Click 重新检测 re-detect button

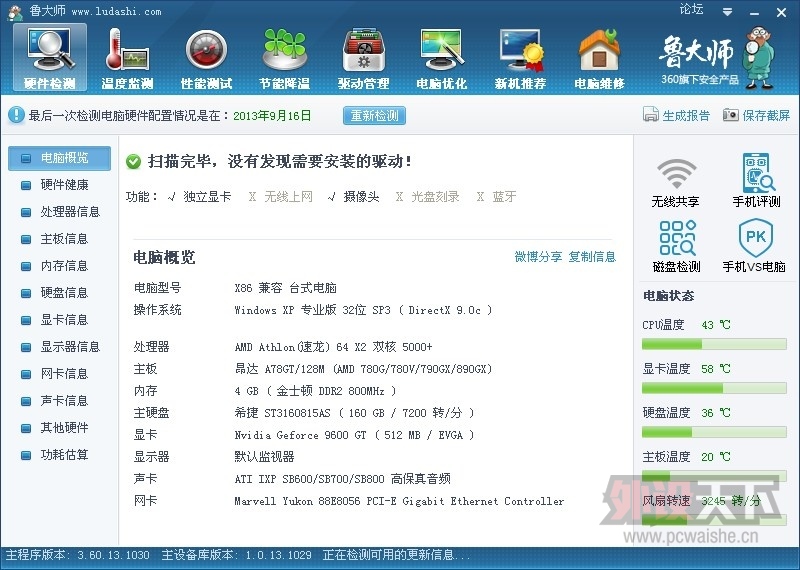tap(374, 115)
